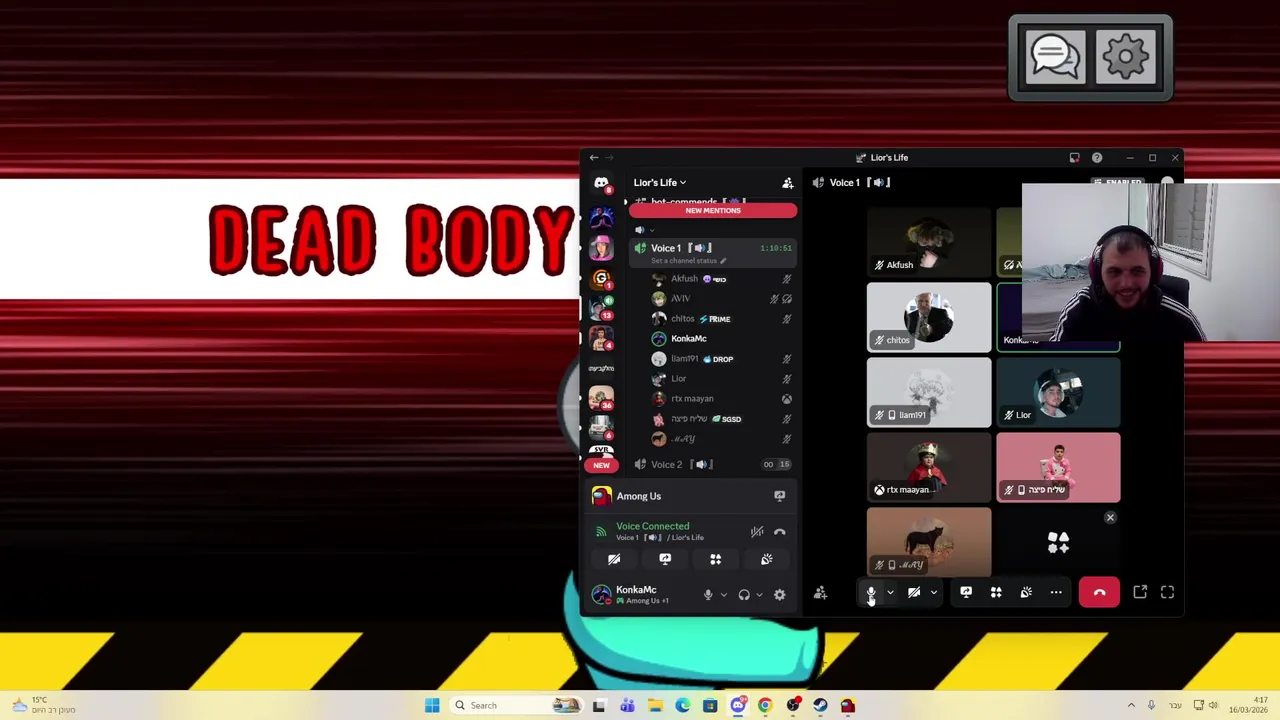This screenshot has width=1280, height=720.
Task: Disconnect with the red hang up button
Action: [1099, 592]
